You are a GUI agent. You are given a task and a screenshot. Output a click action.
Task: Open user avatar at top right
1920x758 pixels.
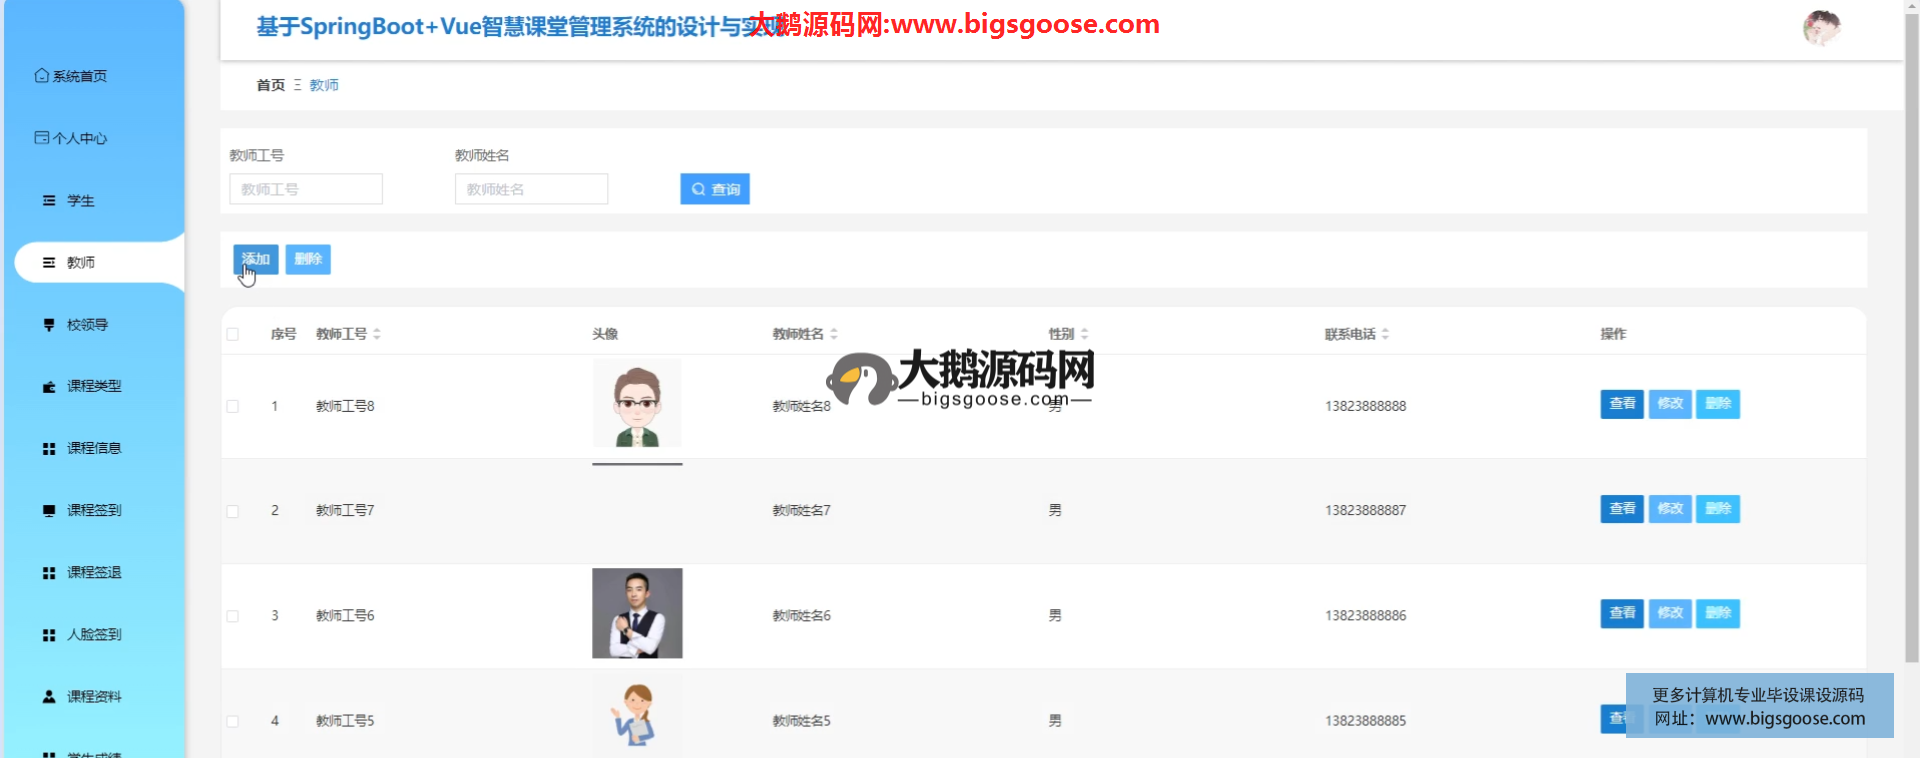pyautogui.click(x=1821, y=28)
